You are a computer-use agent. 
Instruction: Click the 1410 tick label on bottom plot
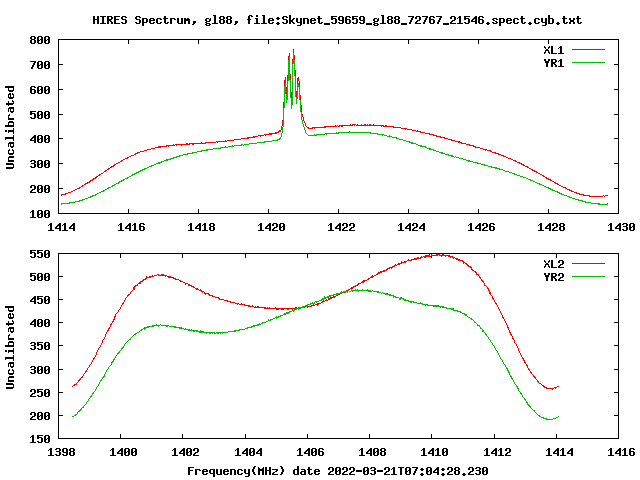click(x=435, y=452)
